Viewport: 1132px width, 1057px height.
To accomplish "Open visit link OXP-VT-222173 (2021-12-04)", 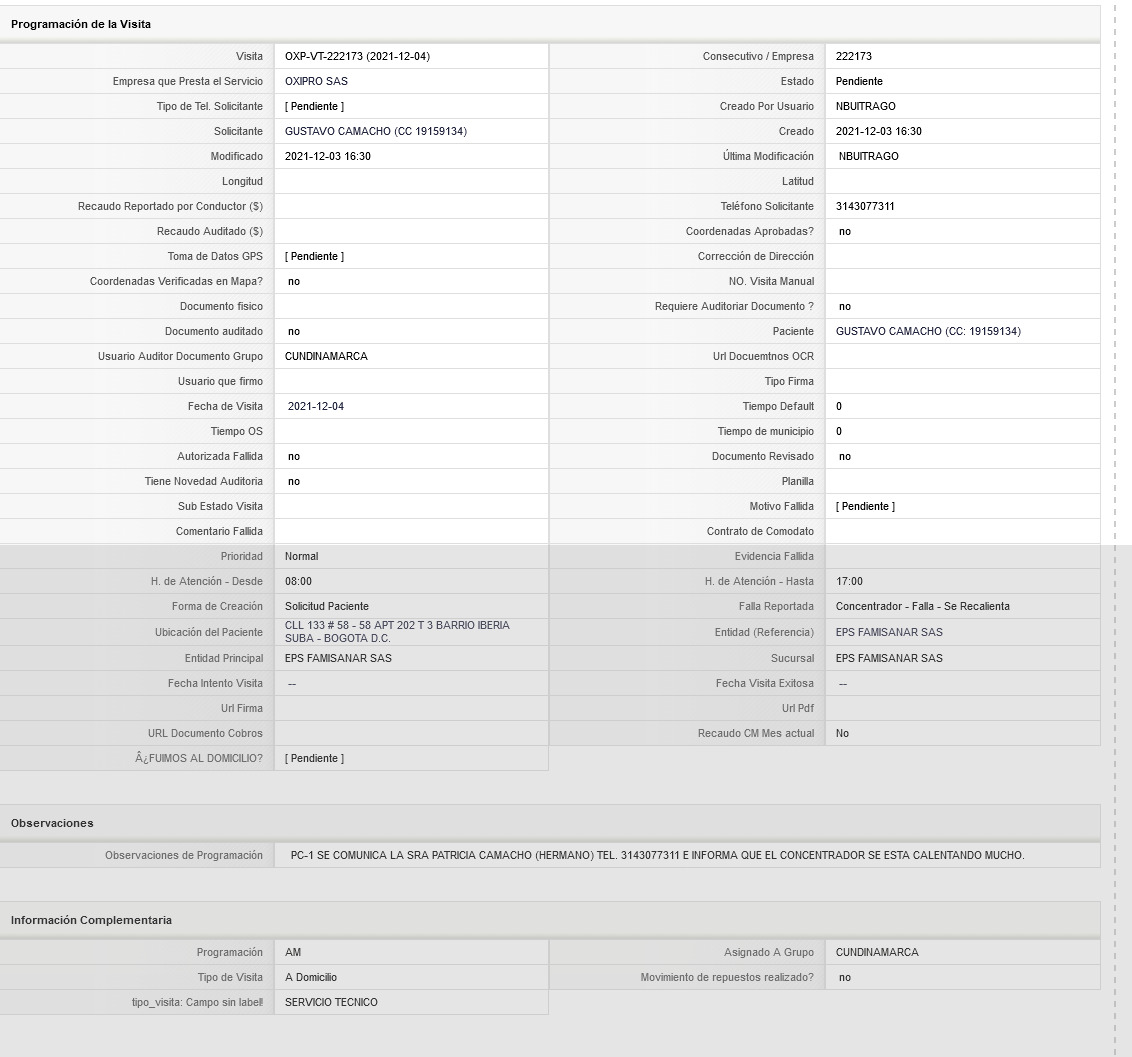I will (357, 56).
